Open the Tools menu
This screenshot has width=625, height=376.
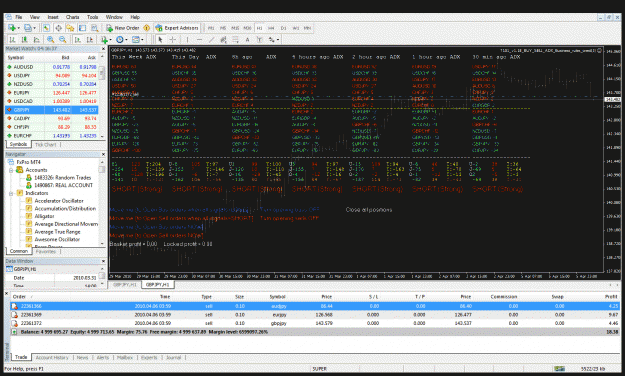[x=92, y=17]
